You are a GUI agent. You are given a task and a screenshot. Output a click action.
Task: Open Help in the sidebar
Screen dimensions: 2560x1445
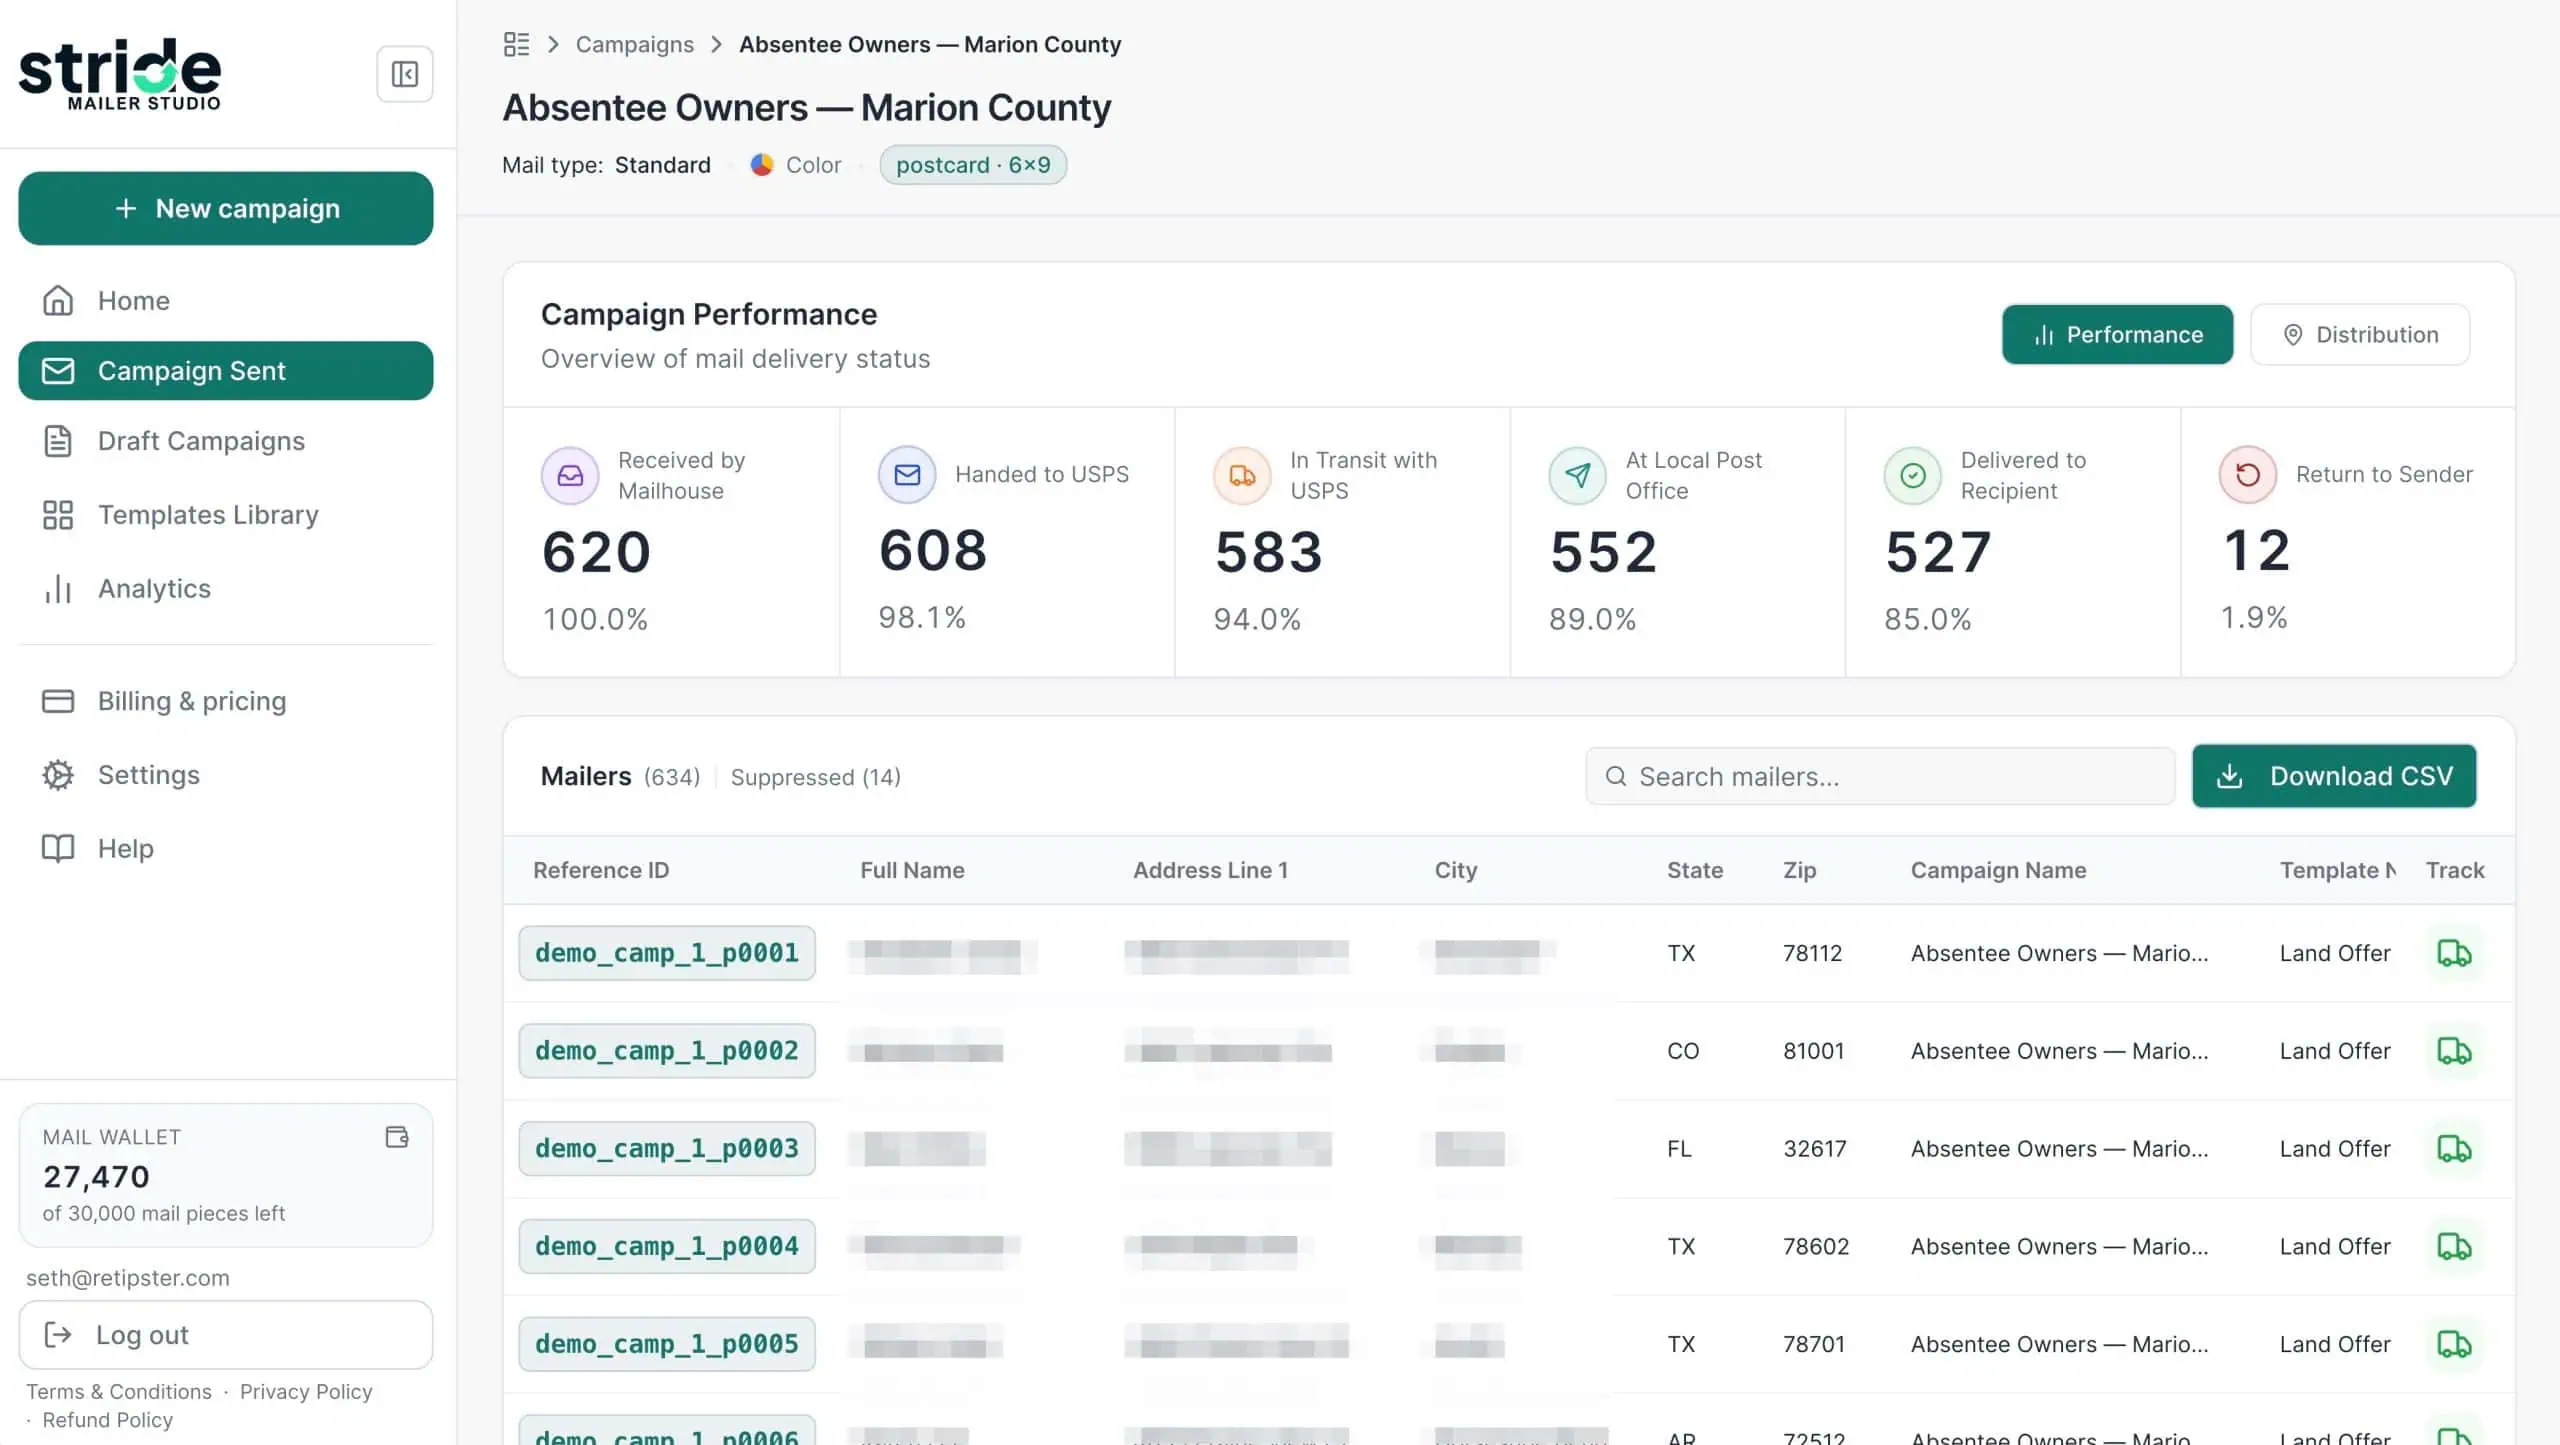(x=226, y=849)
